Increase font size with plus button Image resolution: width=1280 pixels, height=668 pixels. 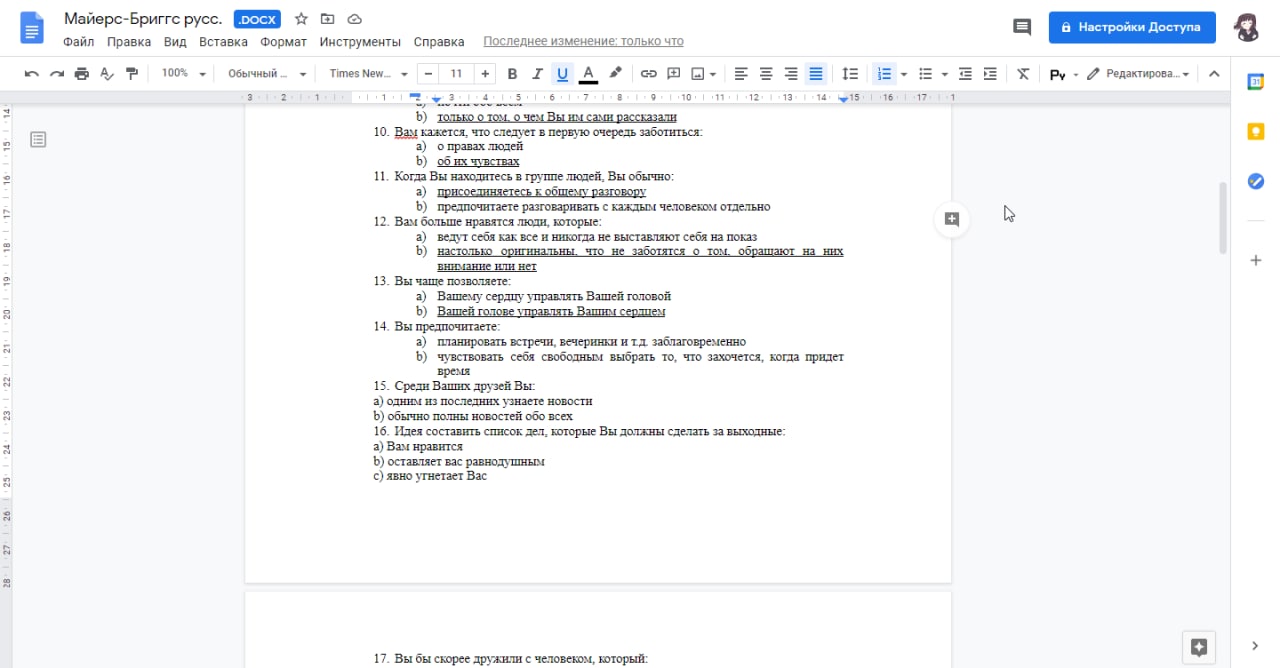485,73
